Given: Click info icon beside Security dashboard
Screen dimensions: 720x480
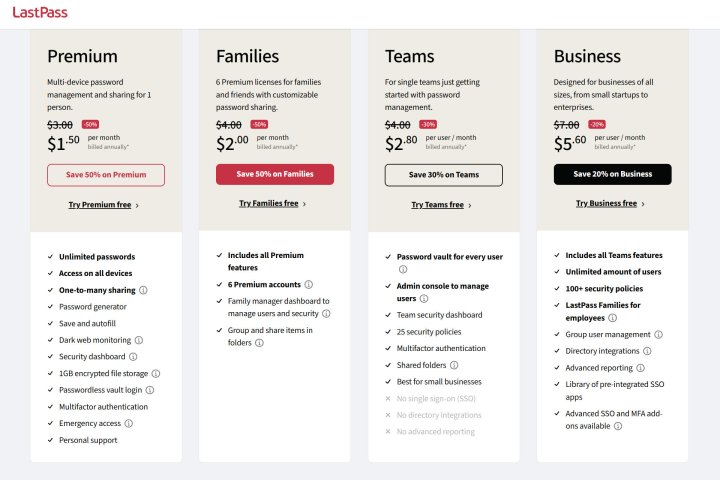Looking at the screenshot, I should tap(133, 356).
